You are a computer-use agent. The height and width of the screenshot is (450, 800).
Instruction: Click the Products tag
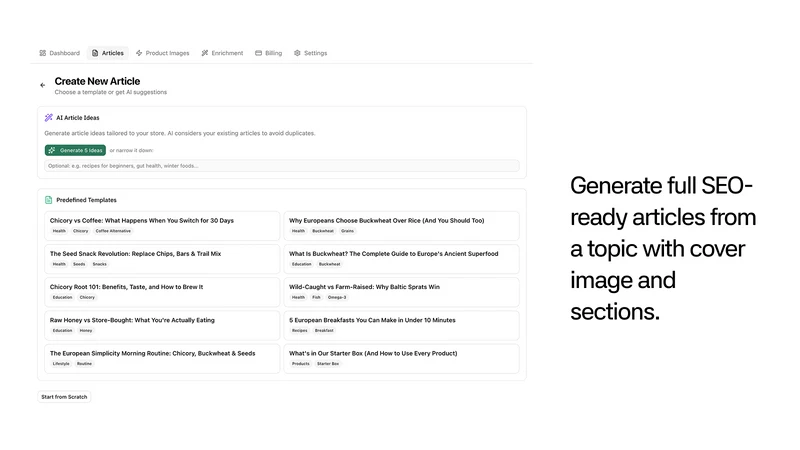[301, 364]
